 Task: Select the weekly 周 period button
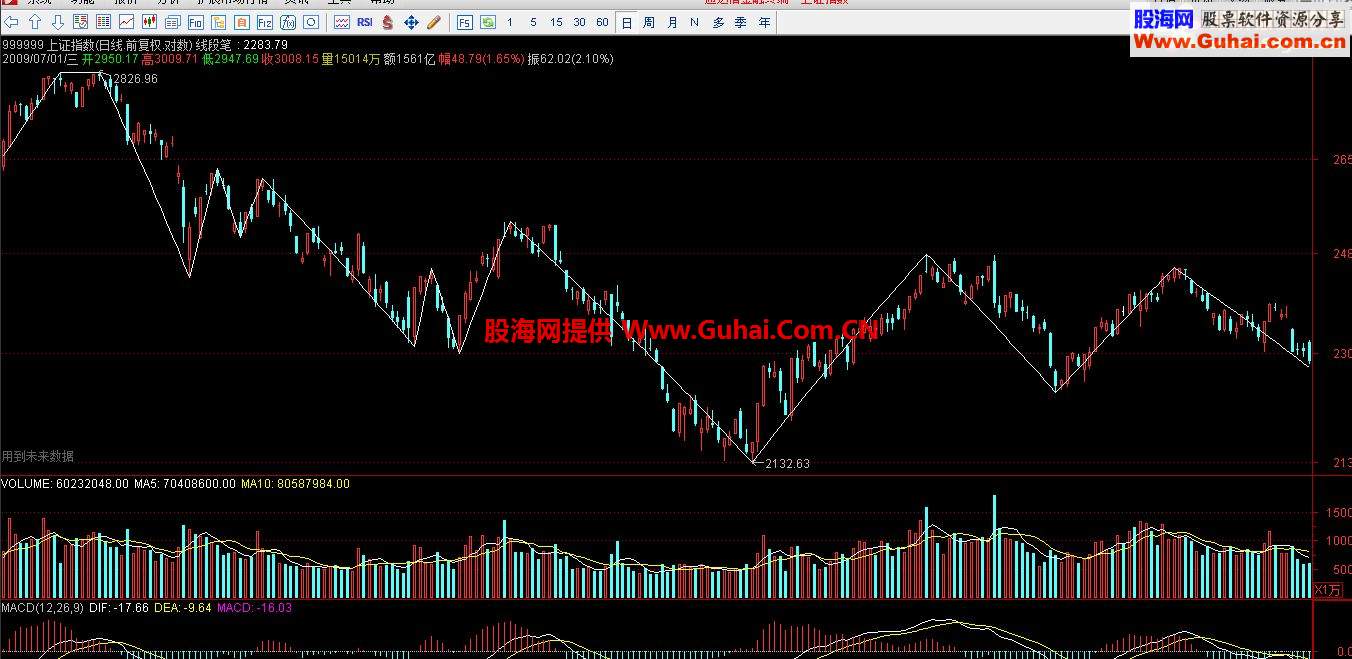[649, 22]
